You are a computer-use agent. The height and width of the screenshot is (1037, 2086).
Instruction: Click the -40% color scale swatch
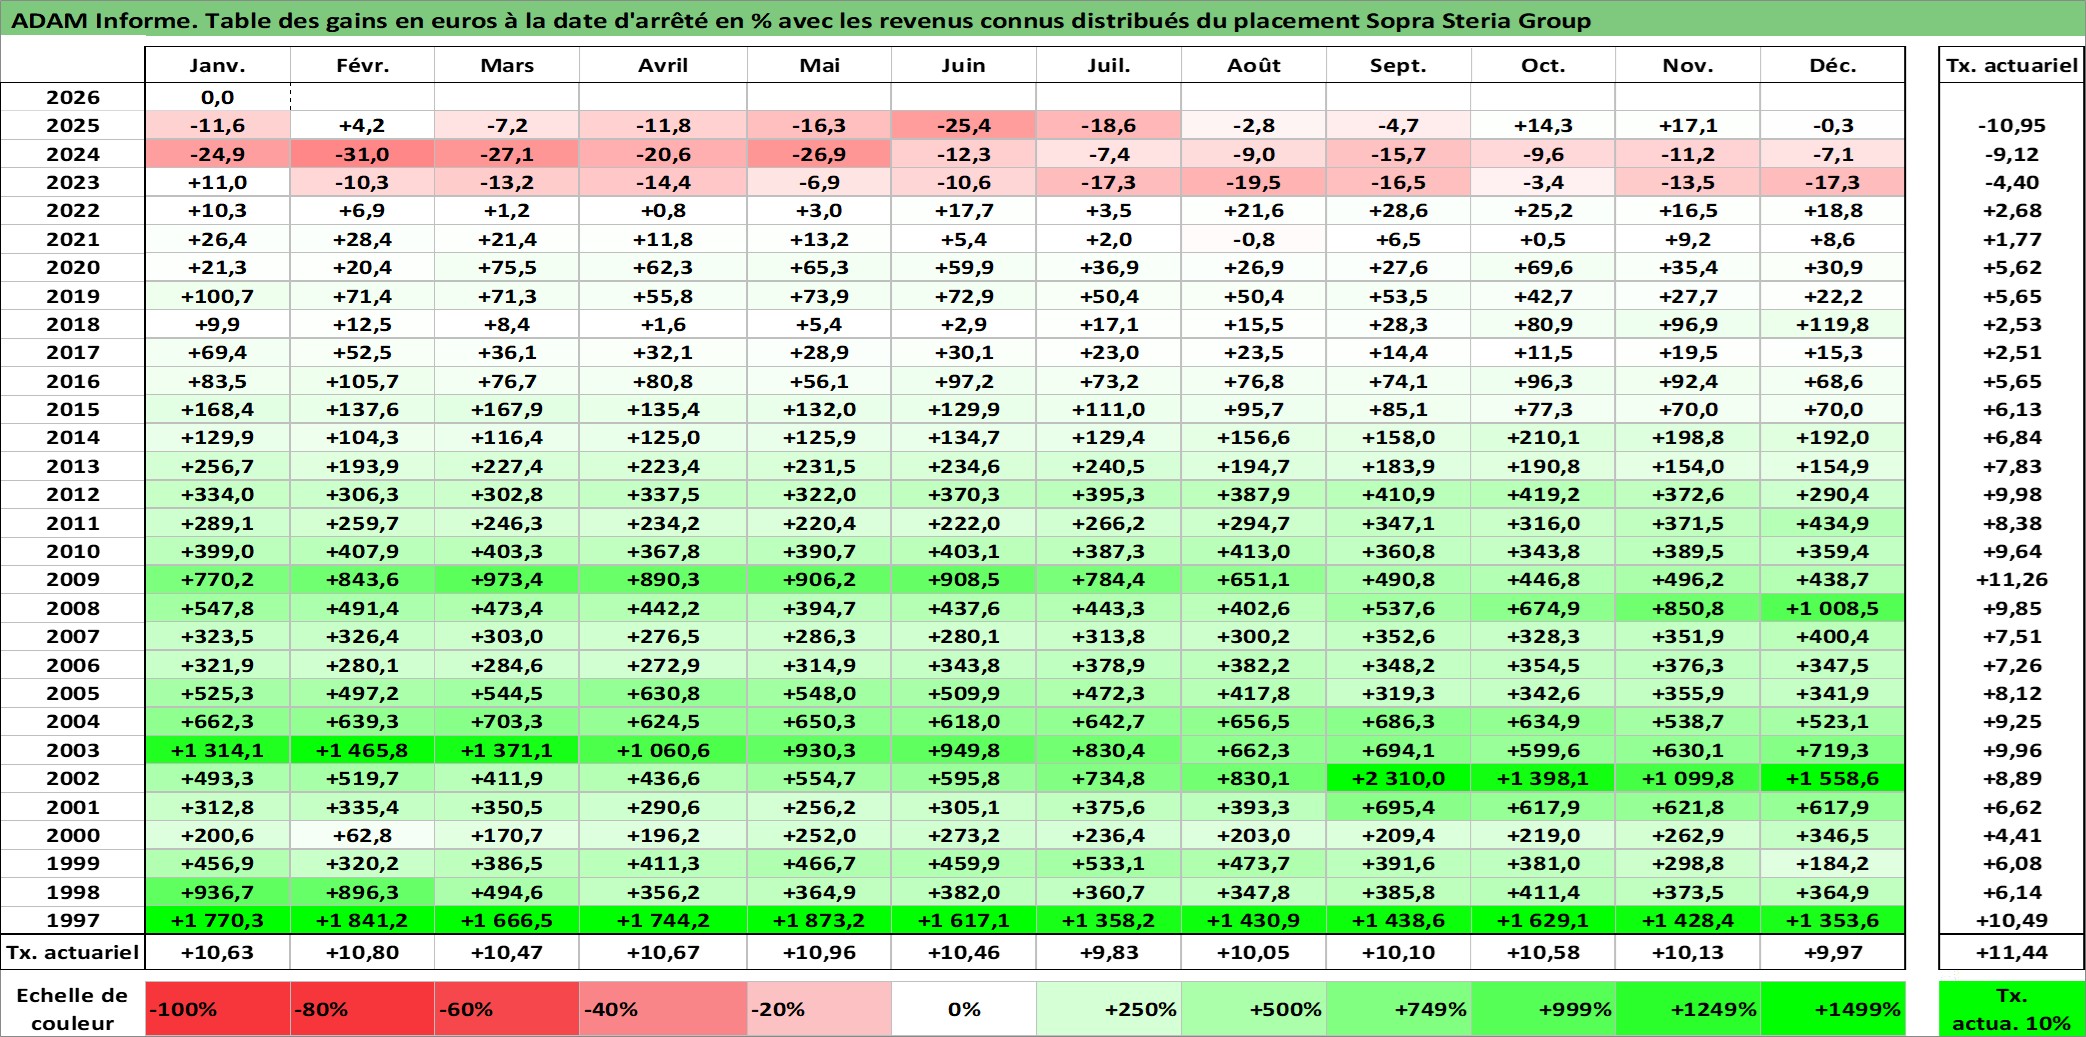pyautogui.click(x=663, y=1009)
